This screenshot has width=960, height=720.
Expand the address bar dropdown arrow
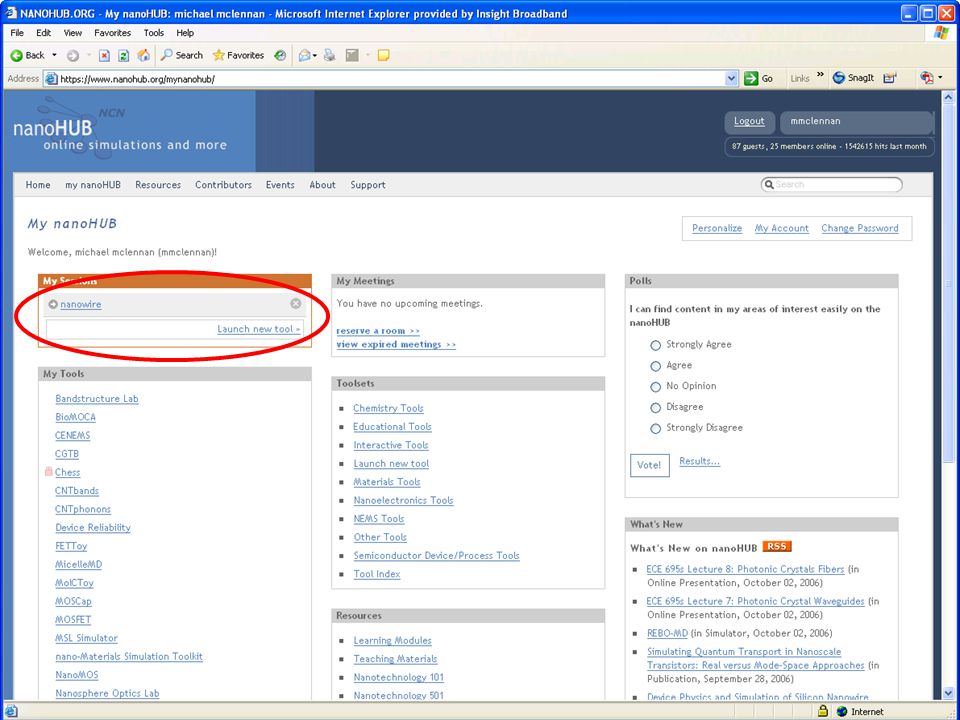pos(731,78)
